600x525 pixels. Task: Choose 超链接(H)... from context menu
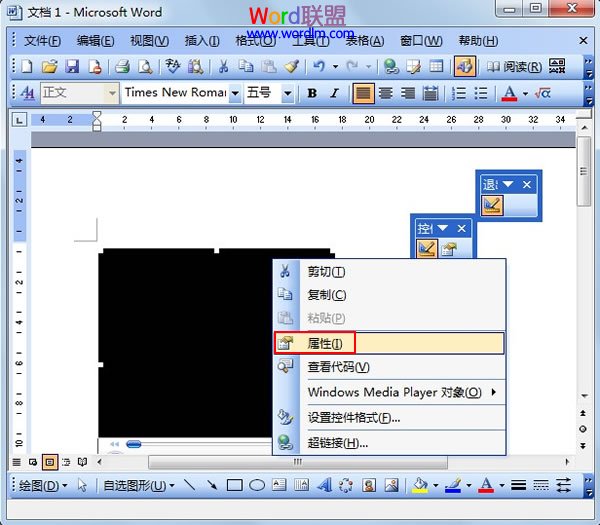pos(390,443)
